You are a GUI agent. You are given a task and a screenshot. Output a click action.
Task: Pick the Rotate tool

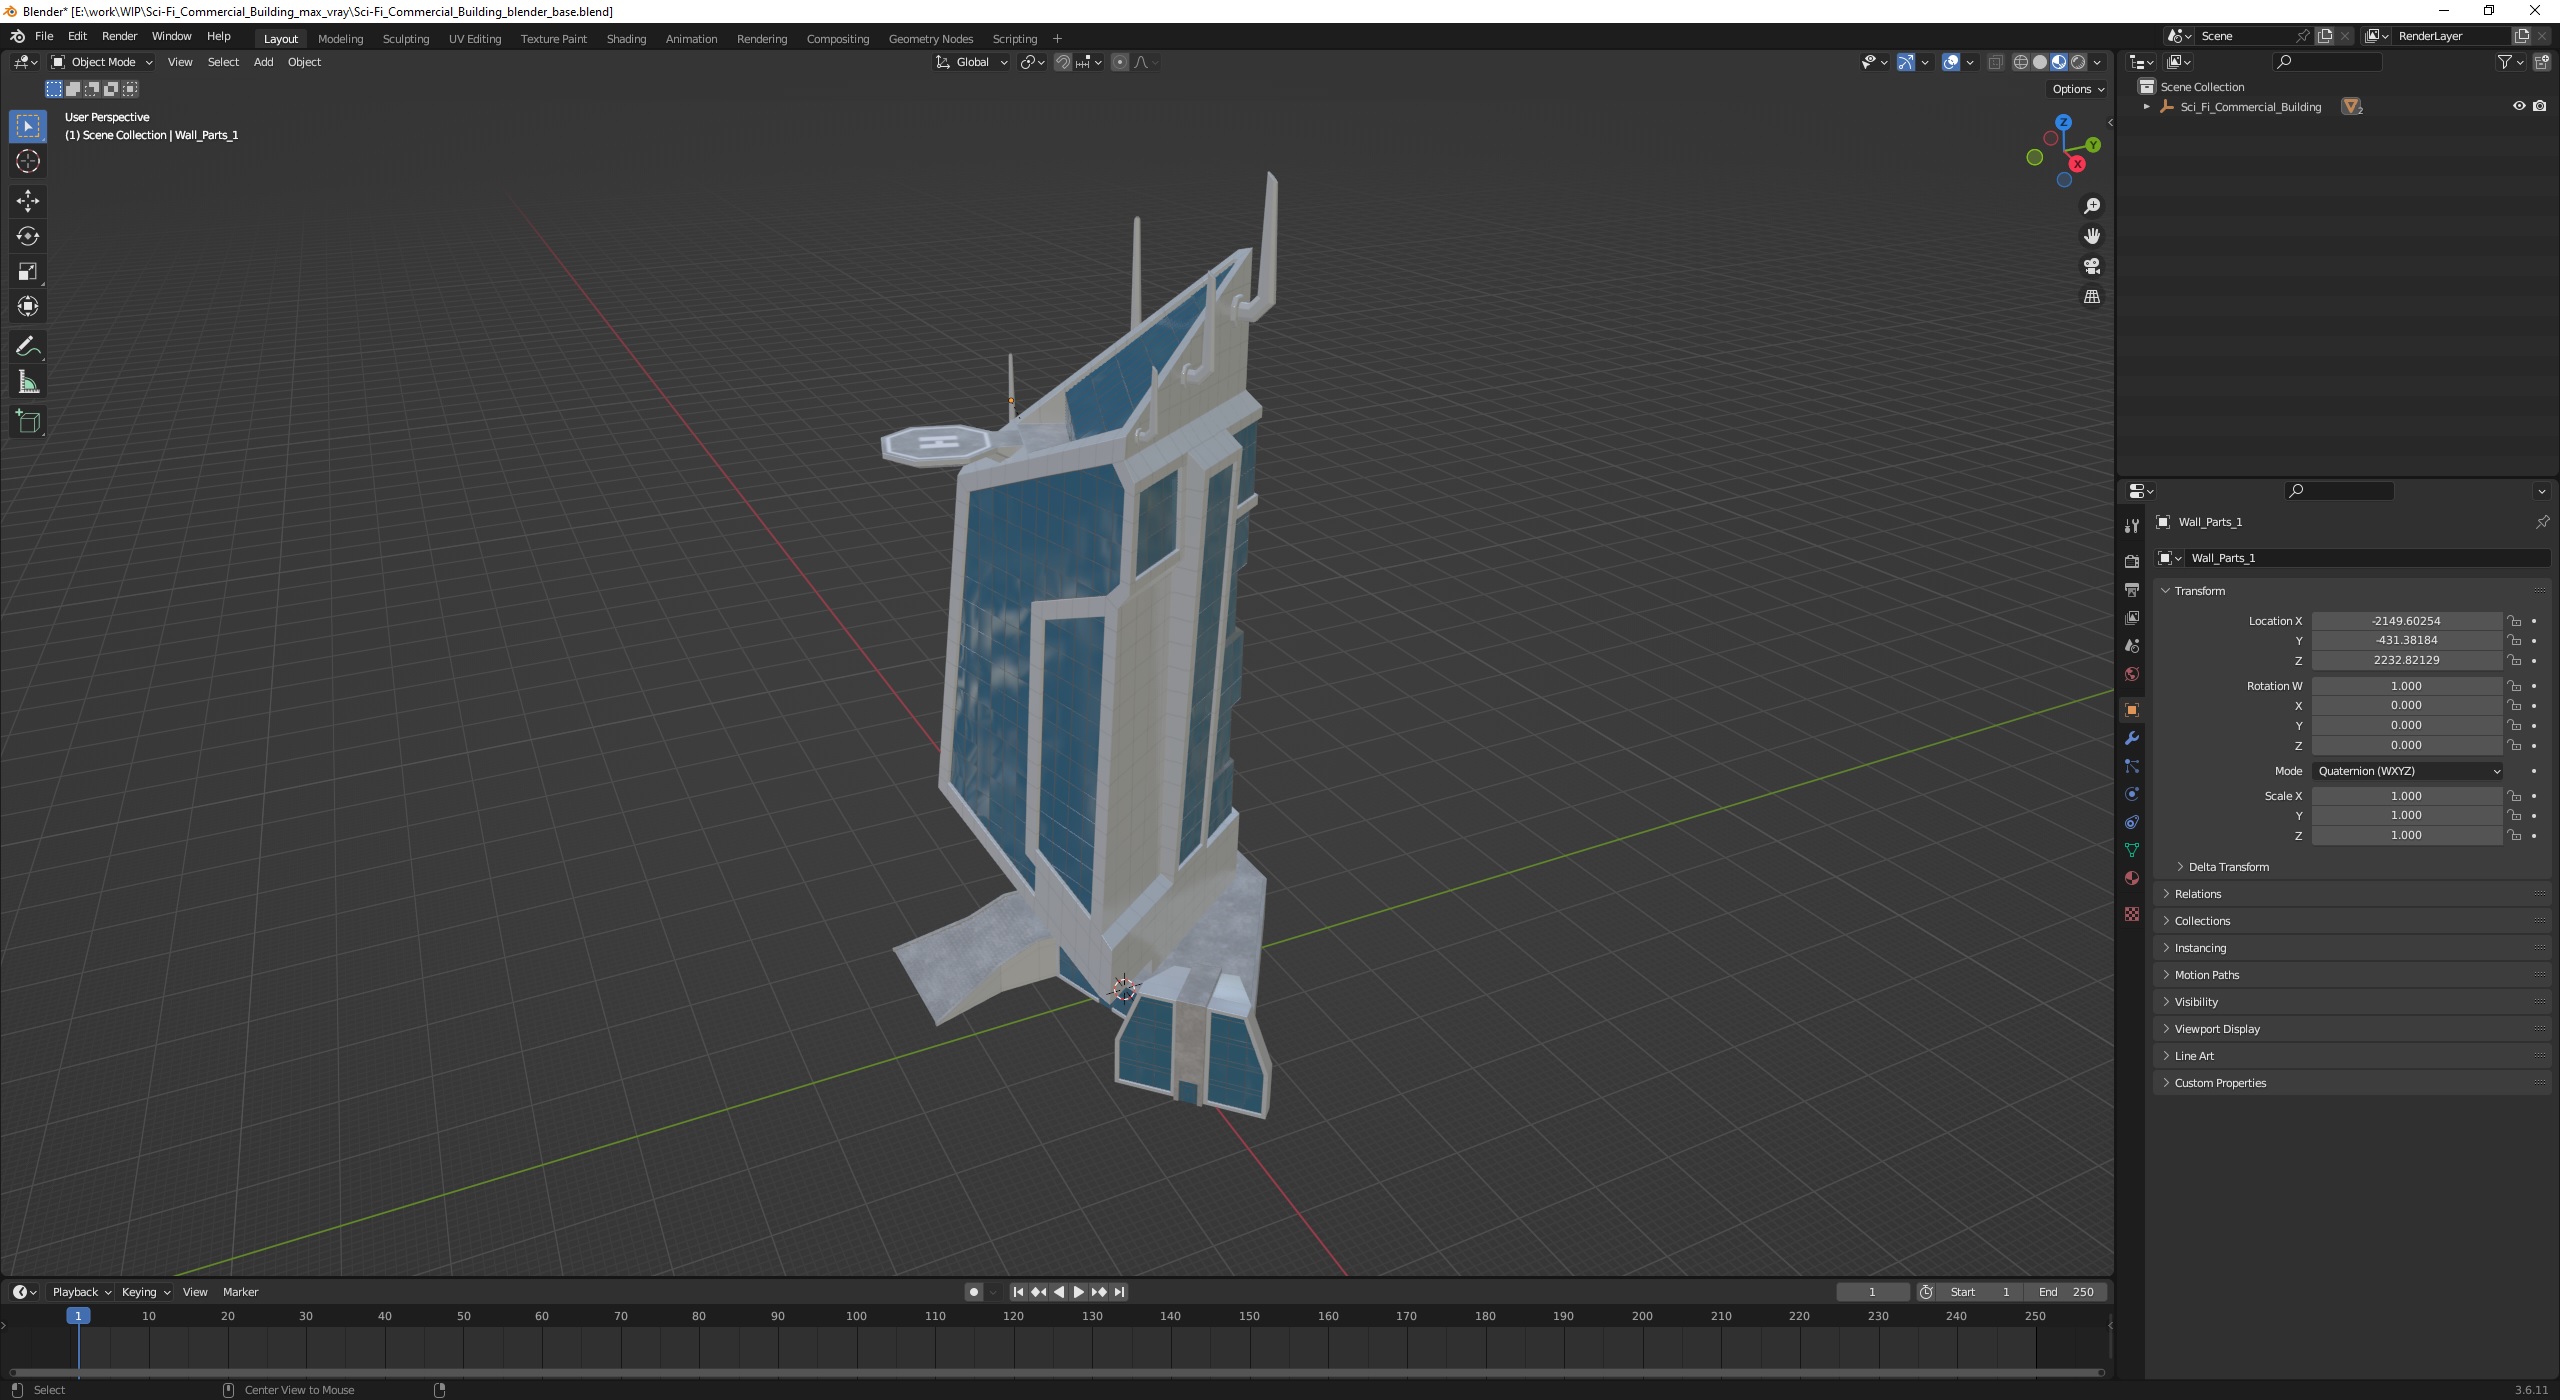(28, 236)
